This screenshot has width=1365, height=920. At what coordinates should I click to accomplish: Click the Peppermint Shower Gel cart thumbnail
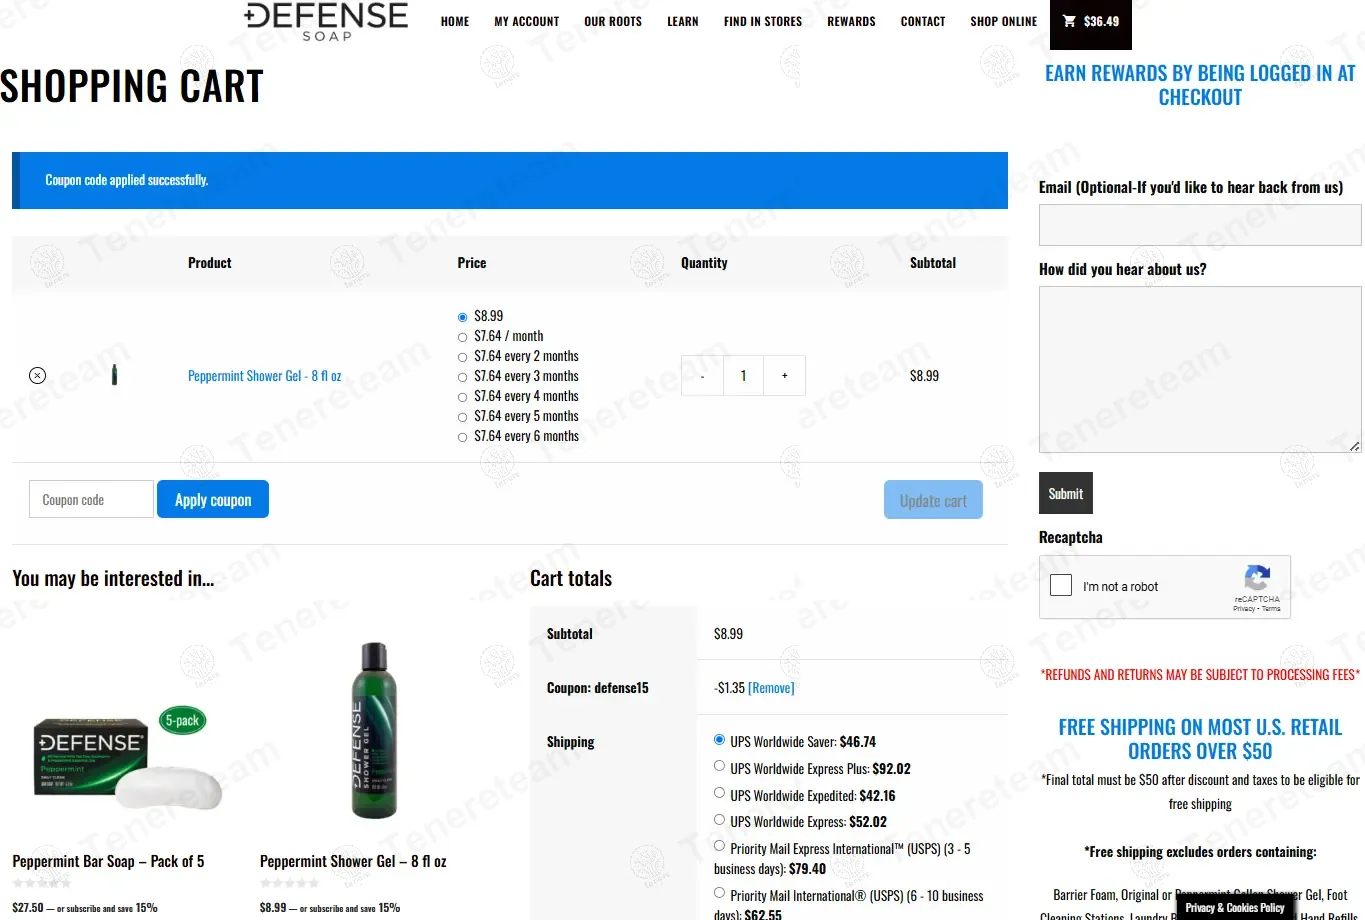(114, 376)
